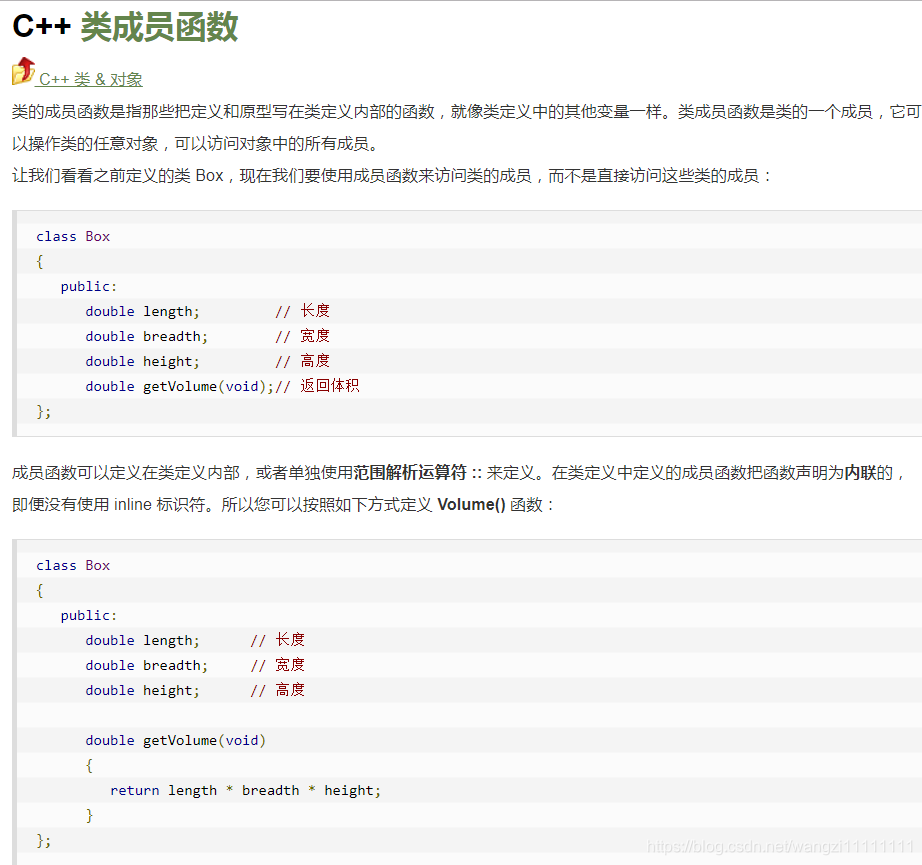Click the bold text '范围解析运算符 ::'

[x=418, y=473]
